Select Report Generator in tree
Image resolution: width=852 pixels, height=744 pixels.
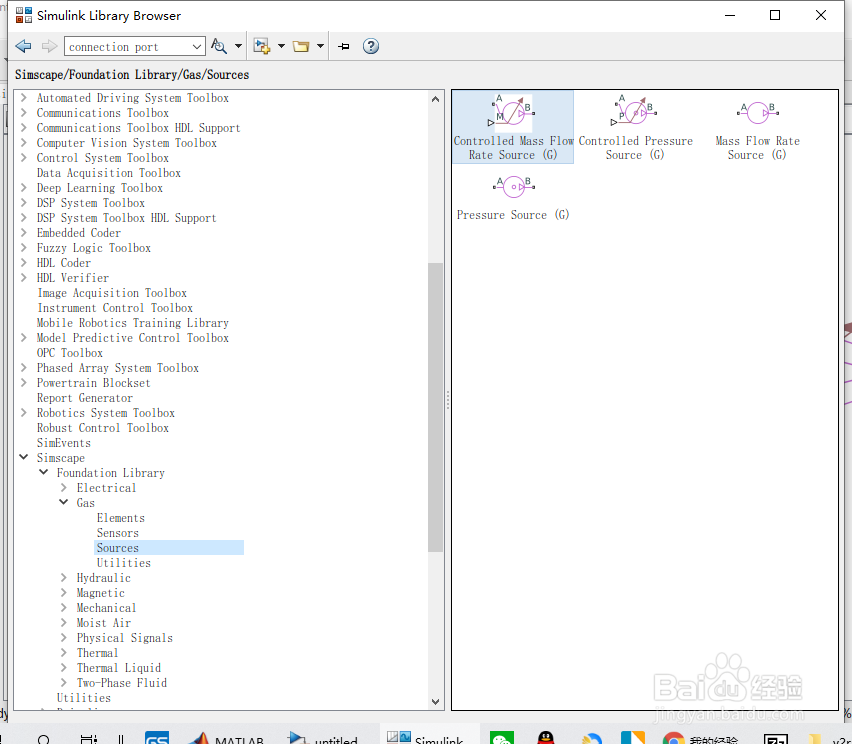tap(84, 398)
